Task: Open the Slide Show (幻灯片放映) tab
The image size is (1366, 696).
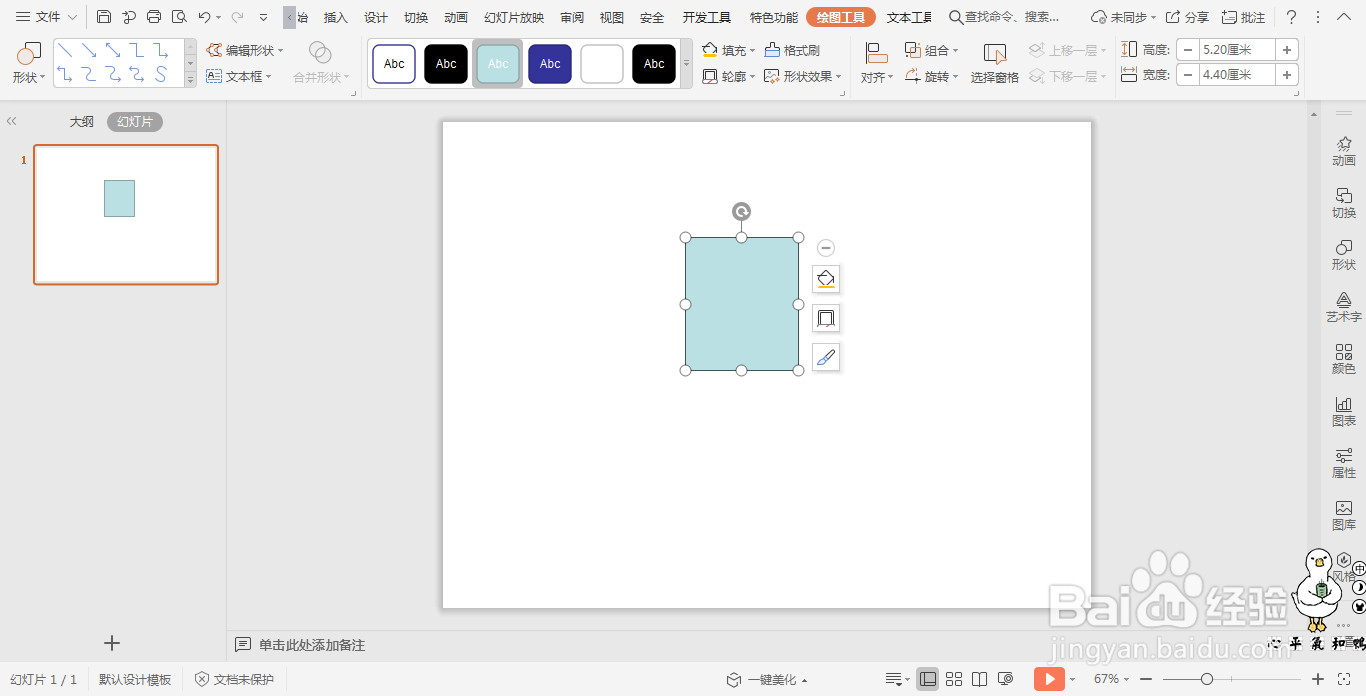Action: coord(514,18)
